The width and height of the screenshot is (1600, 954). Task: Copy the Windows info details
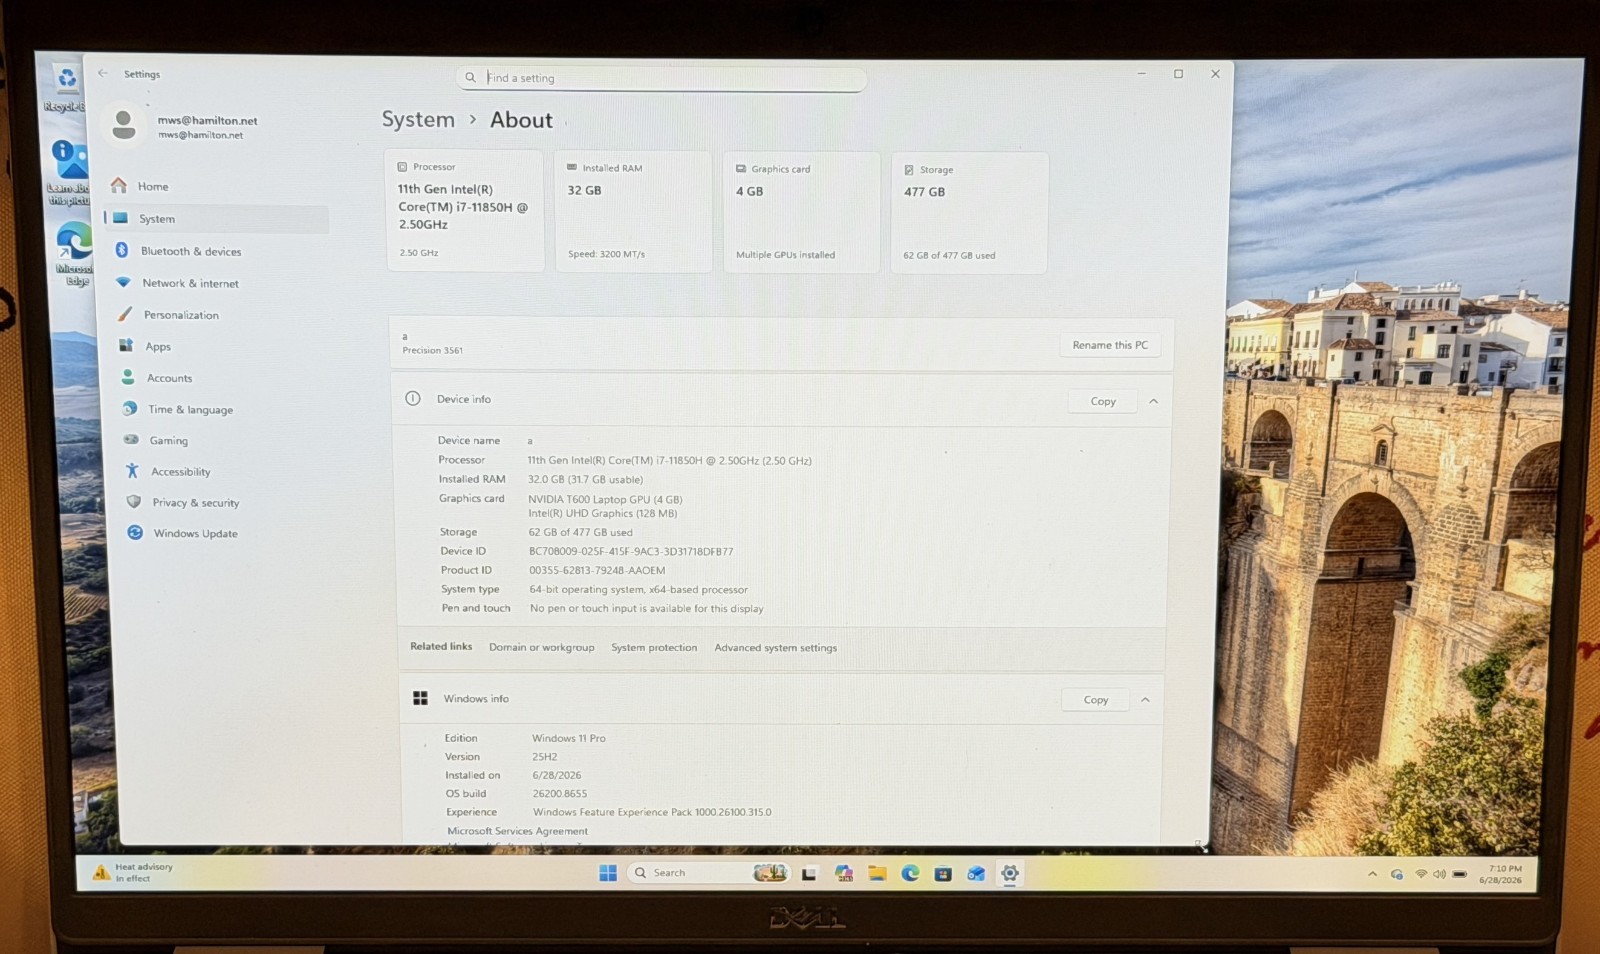(x=1096, y=700)
